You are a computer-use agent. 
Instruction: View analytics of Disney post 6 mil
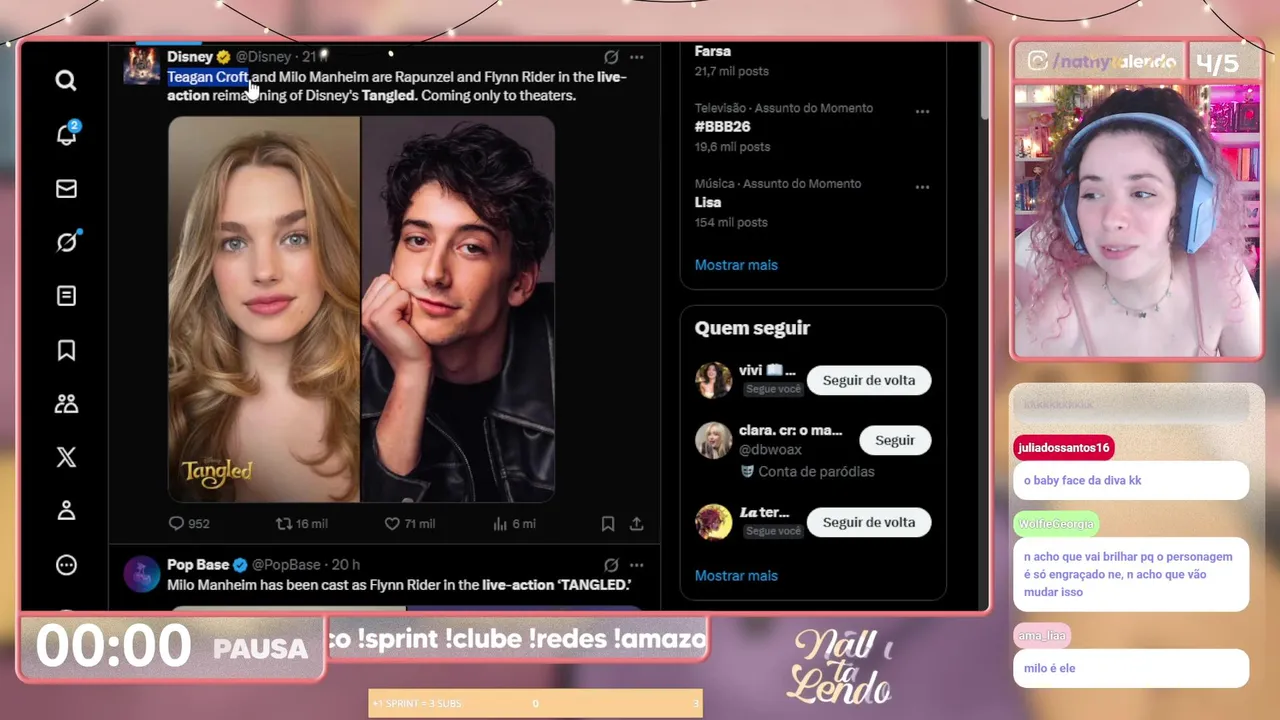(x=515, y=523)
